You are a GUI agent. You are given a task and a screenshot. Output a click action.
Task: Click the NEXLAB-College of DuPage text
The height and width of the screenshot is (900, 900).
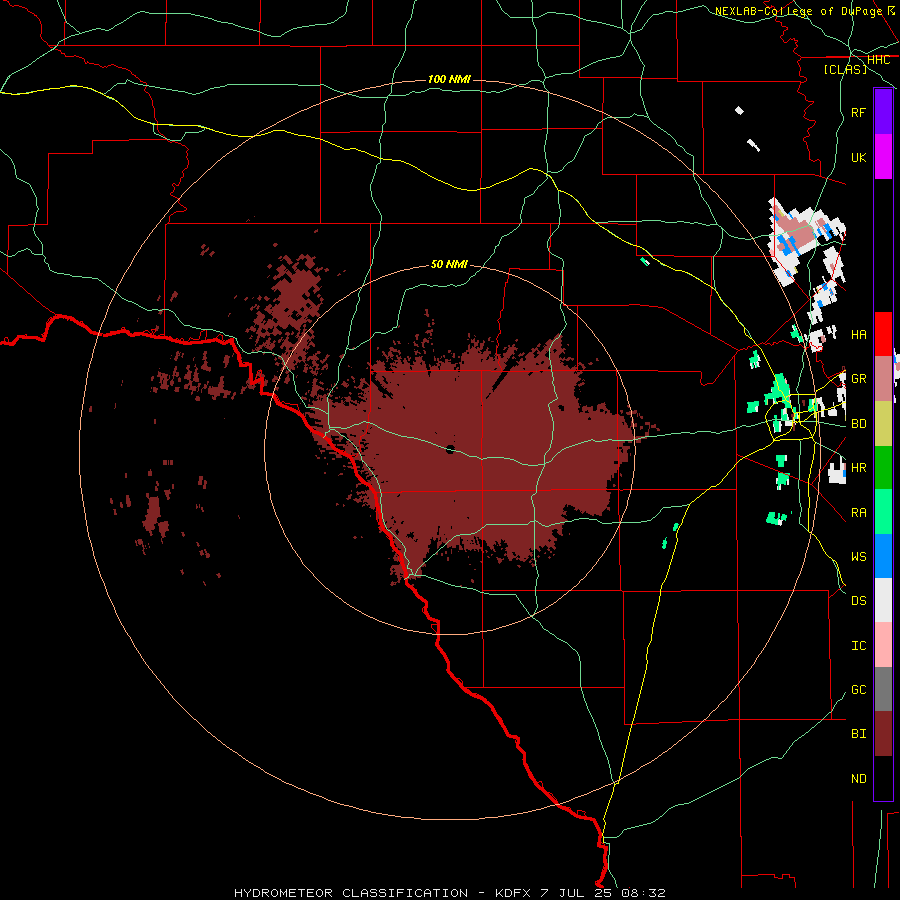798,11
